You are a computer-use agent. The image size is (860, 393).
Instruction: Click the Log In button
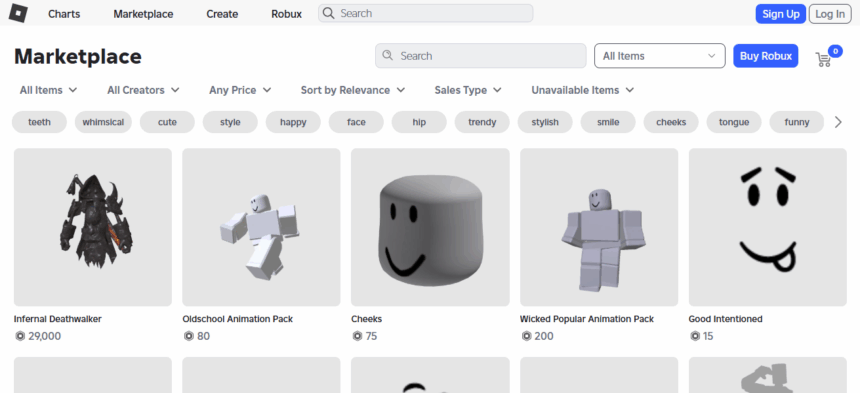coord(830,14)
